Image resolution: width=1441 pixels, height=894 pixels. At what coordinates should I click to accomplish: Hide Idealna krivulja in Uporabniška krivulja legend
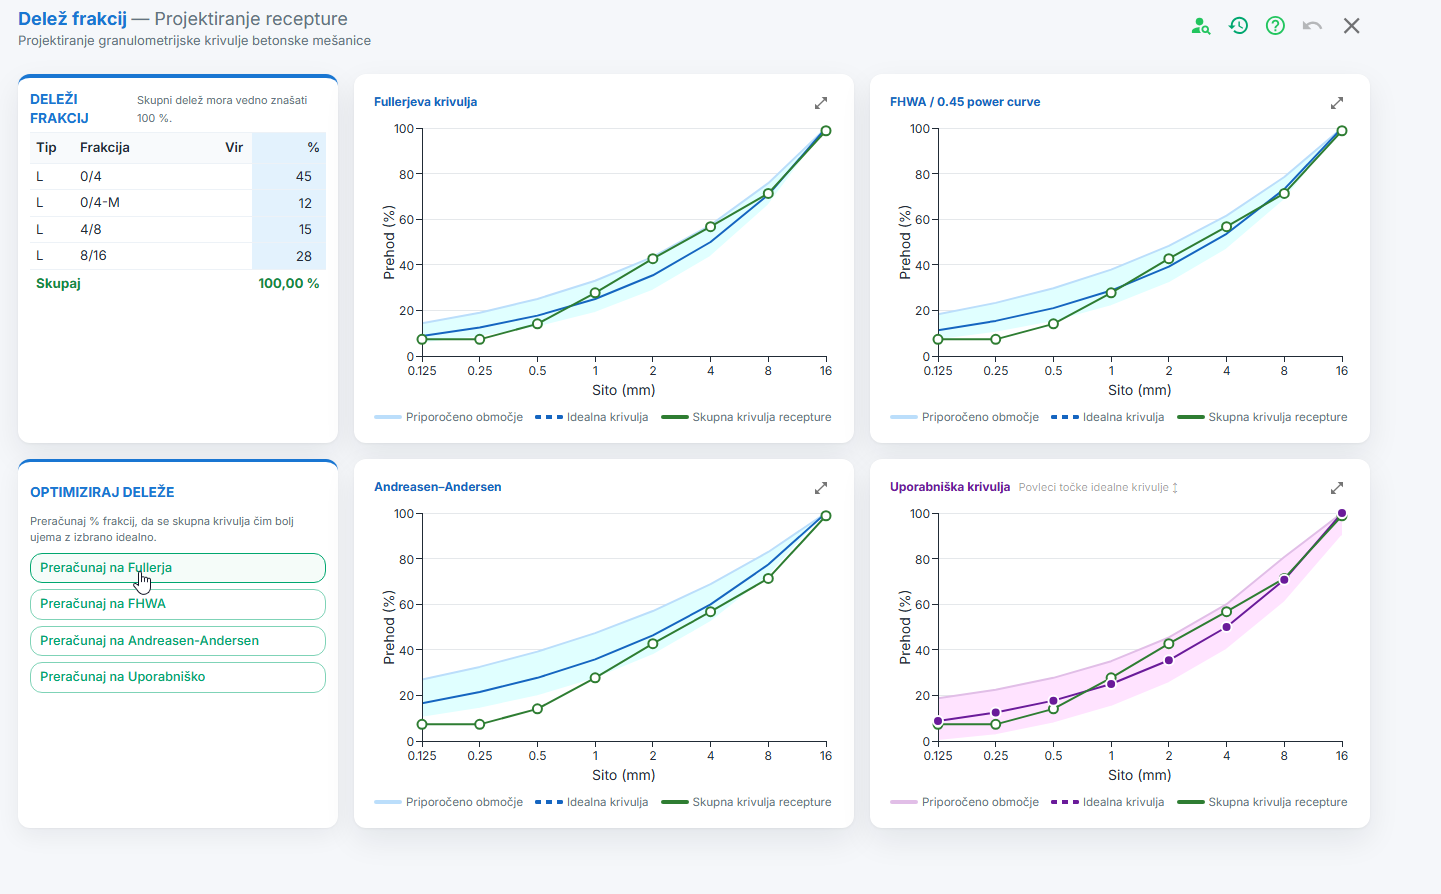pyautogui.click(x=1108, y=802)
